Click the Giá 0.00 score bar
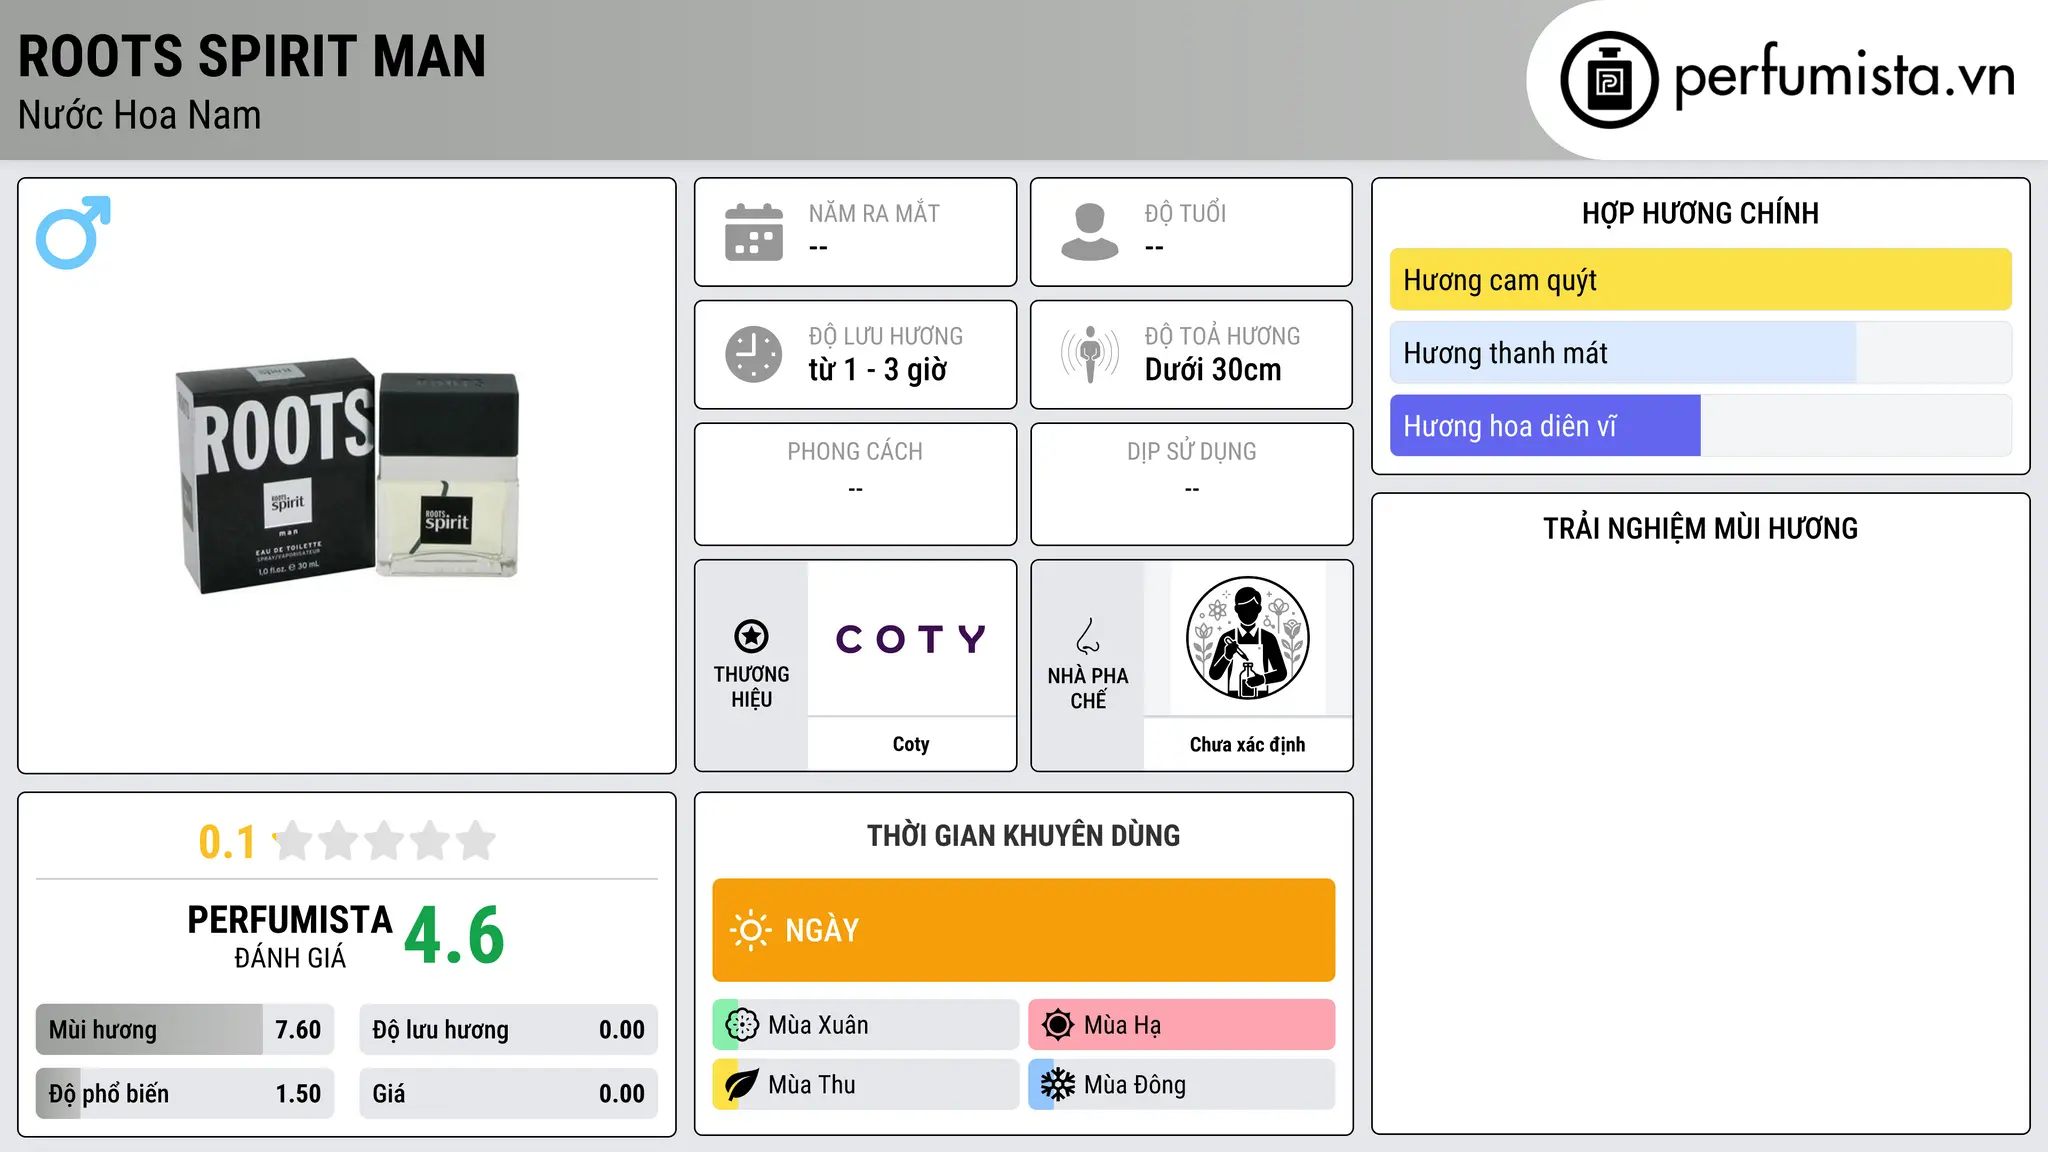This screenshot has width=2048, height=1152. point(509,1094)
